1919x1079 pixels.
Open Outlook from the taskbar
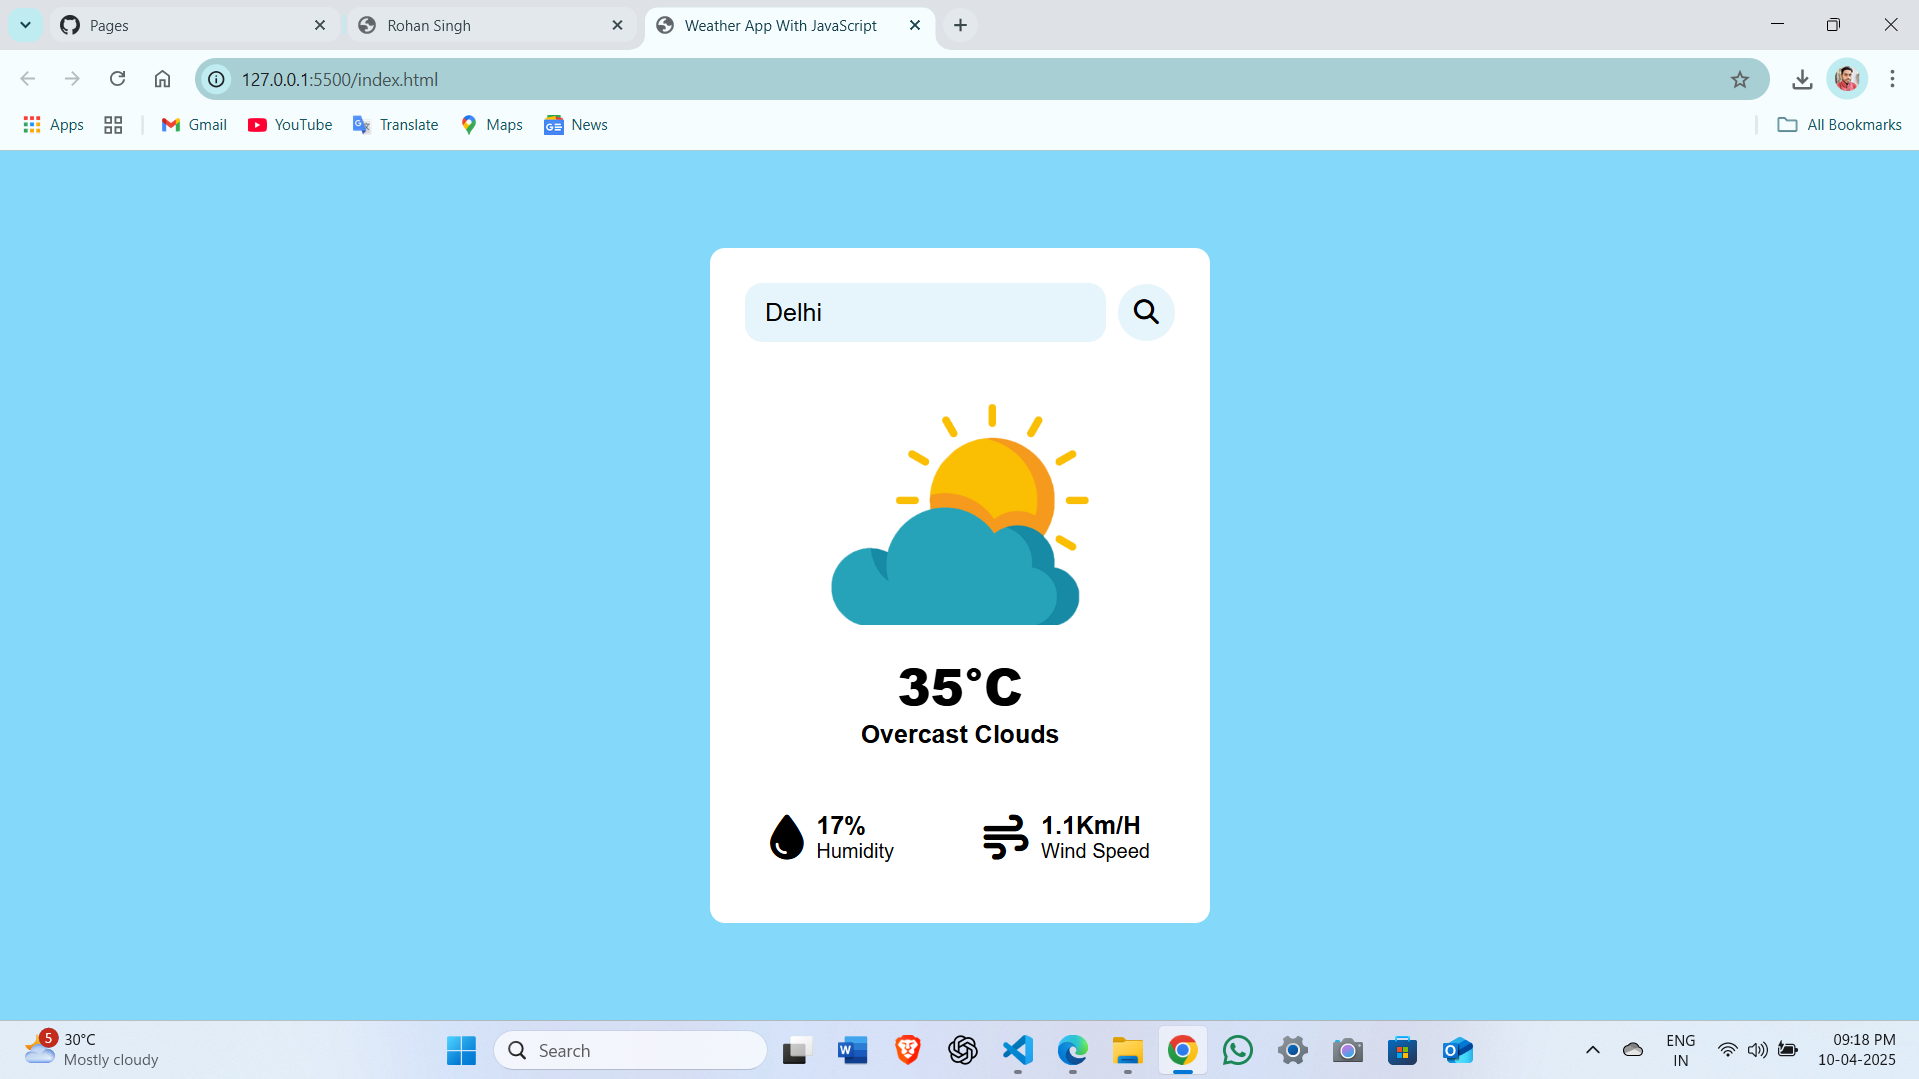coord(1457,1050)
